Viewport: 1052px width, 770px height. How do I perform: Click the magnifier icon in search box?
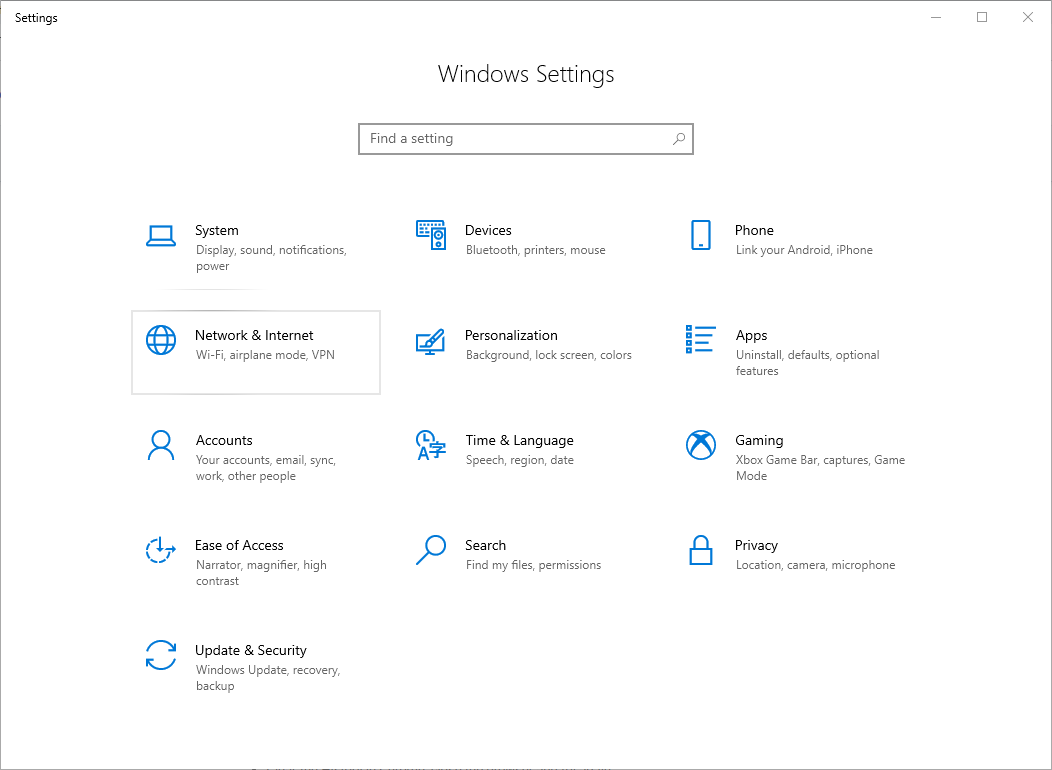coord(679,139)
